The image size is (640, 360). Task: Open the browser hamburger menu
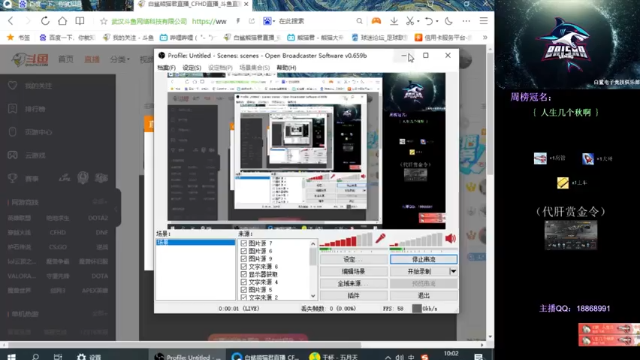pyautogui.click(x=484, y=21)
